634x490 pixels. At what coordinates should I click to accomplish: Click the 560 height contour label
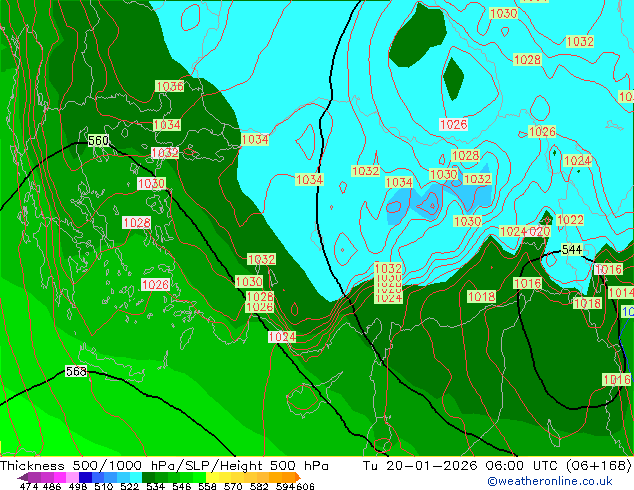[98, 141]
